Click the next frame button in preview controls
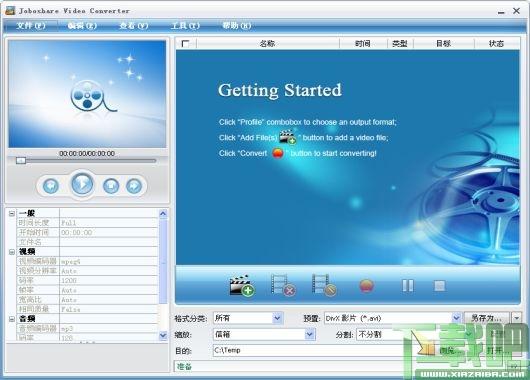This screenshot has width=530, height=380. click(134, 186)
